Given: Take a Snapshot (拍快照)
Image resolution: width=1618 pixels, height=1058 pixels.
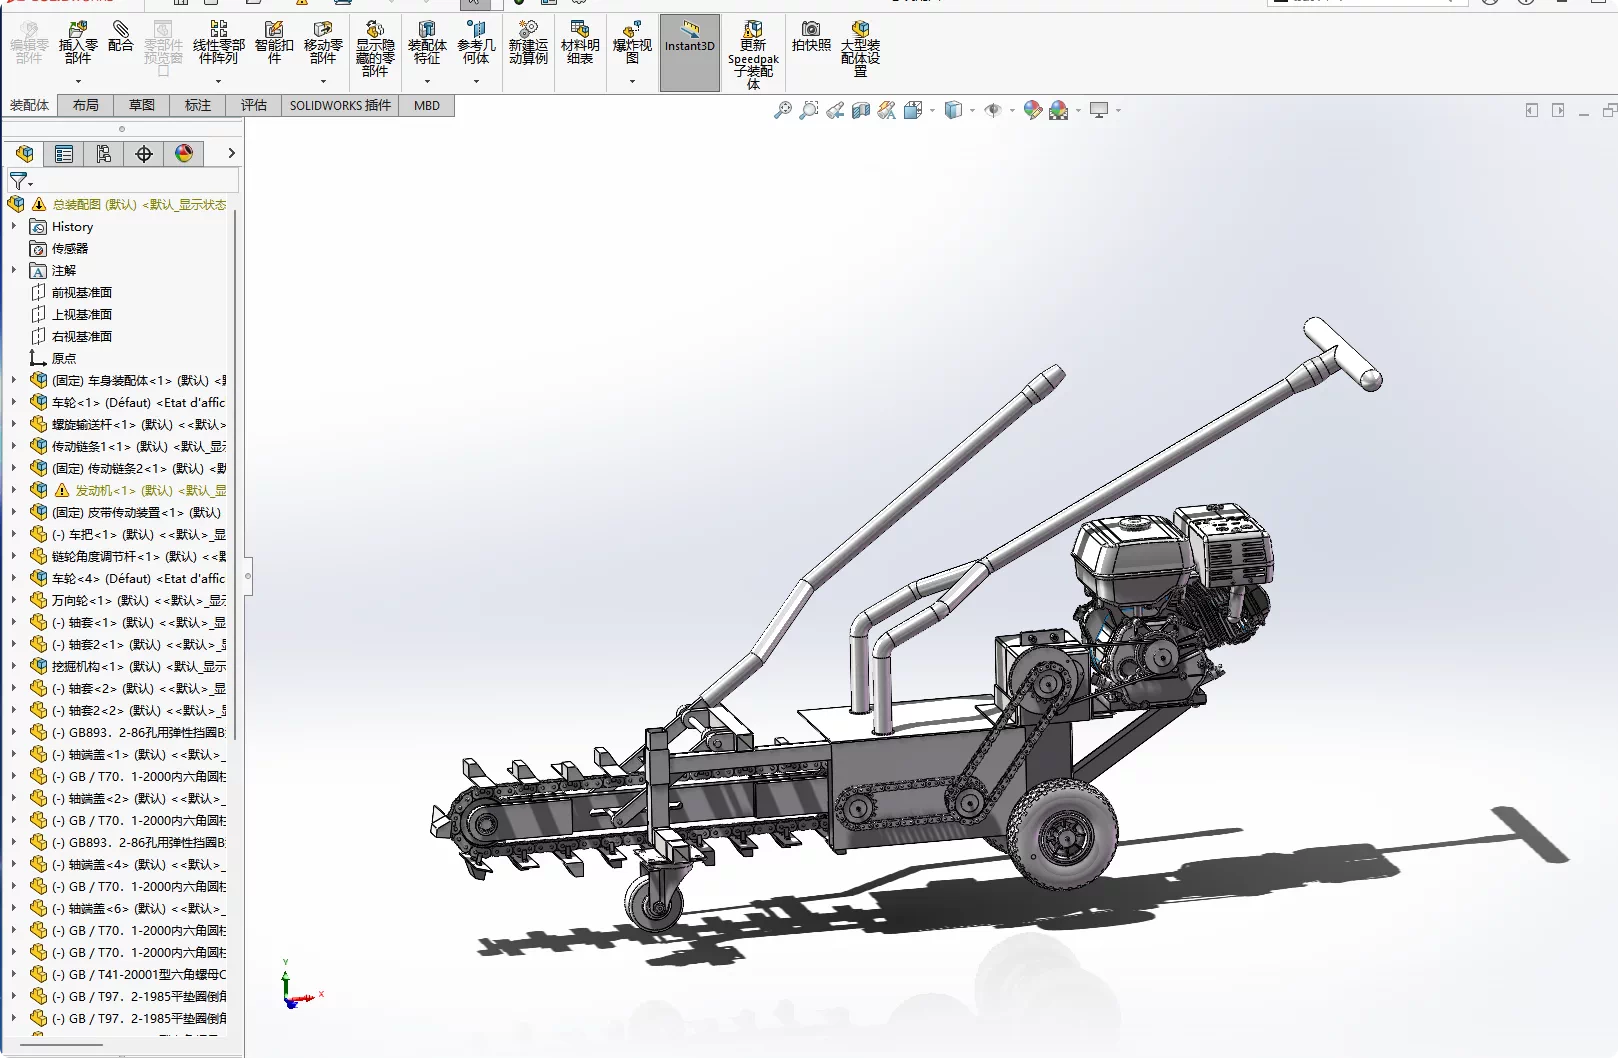Looking at the screenshot, I should tap(811, 37).
